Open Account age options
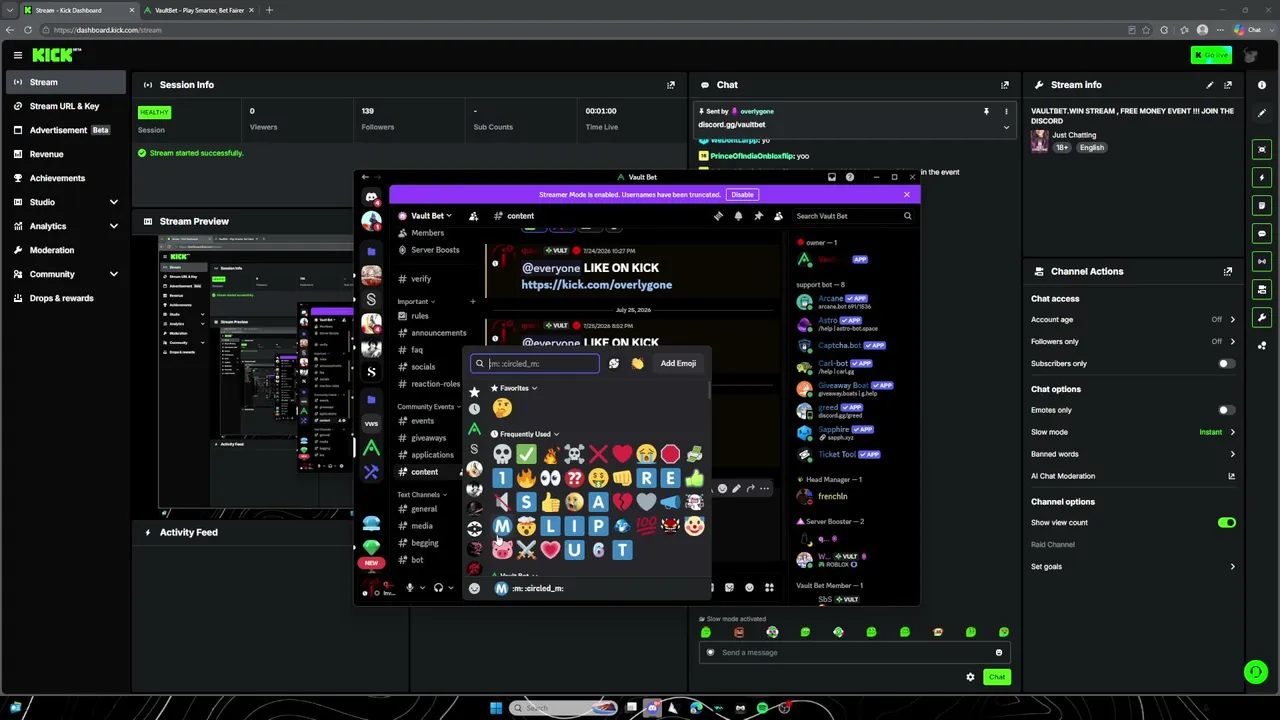 (x=1133, y=320)
